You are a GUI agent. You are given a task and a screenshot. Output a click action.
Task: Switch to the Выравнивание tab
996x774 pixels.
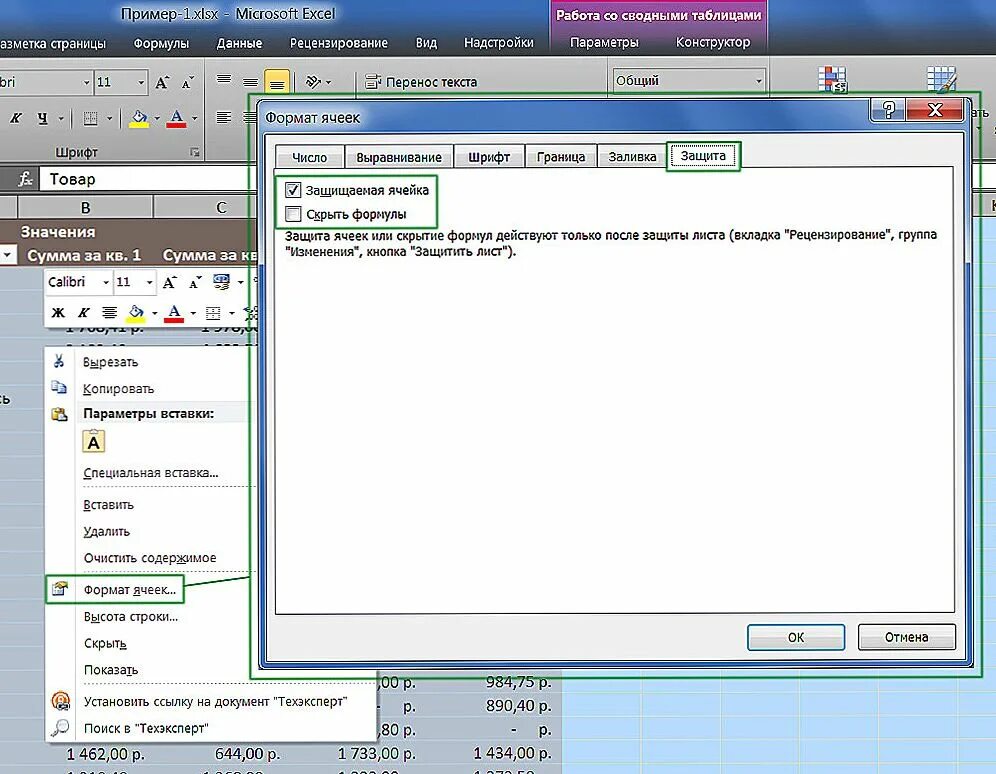pyautogui.click(x=399, y=157)
